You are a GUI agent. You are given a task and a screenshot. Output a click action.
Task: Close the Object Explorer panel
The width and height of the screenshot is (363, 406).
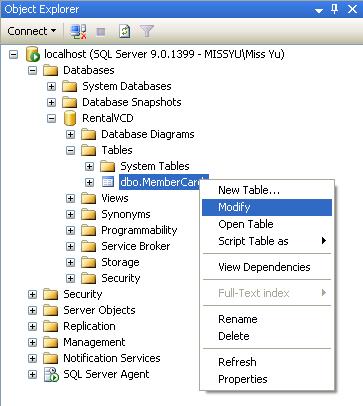click(352, 9)
